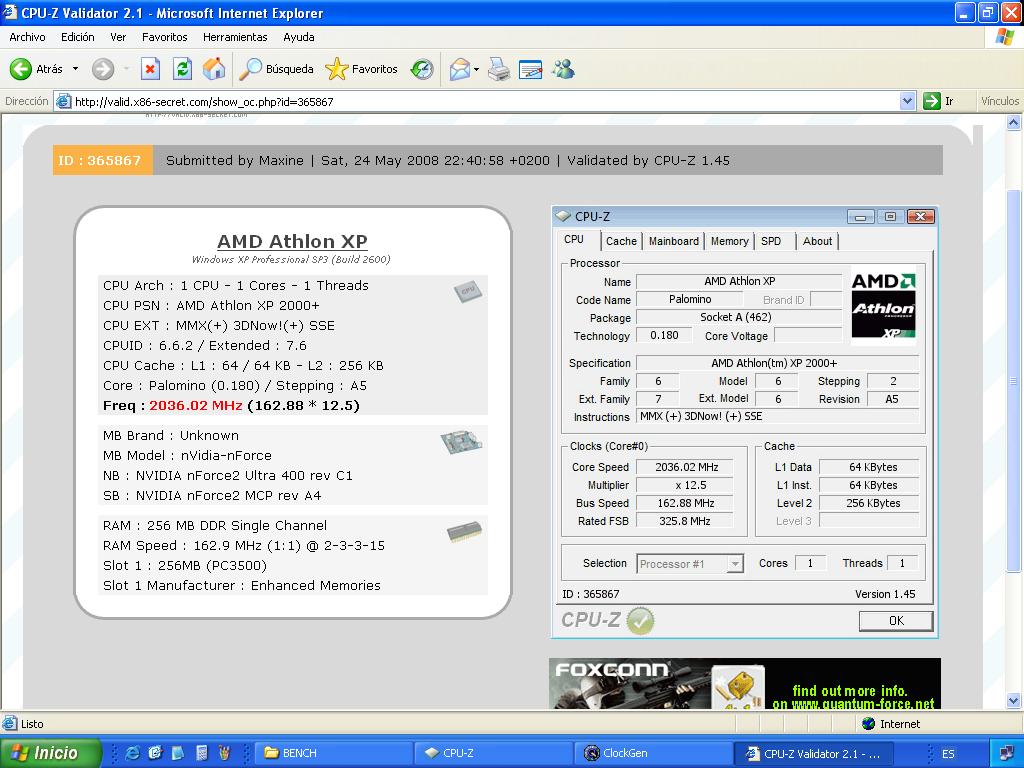The width and height of the screenshot is (1024, 768).
Task: Select the Memory tab in CPU-Z image
Action: pos(729,241)
